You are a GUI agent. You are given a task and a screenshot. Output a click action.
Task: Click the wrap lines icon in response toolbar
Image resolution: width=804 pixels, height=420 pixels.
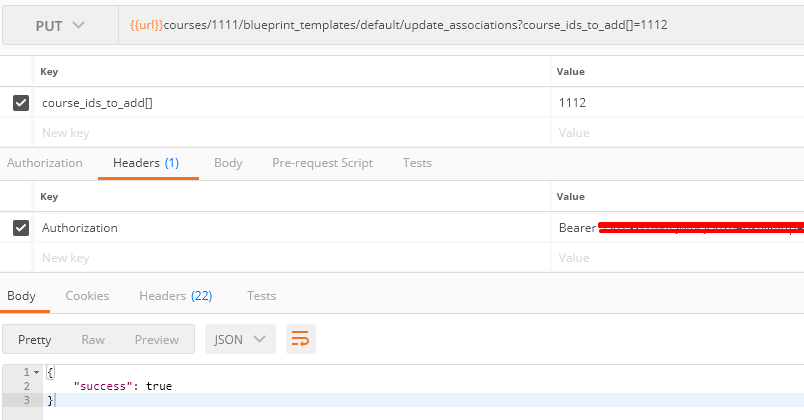click(299, 339)
